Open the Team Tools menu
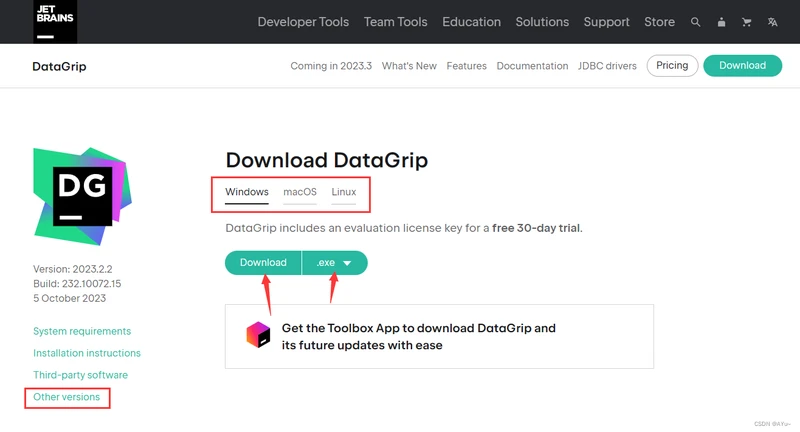Viewport: 800px width, 432px height. point(395,22)
